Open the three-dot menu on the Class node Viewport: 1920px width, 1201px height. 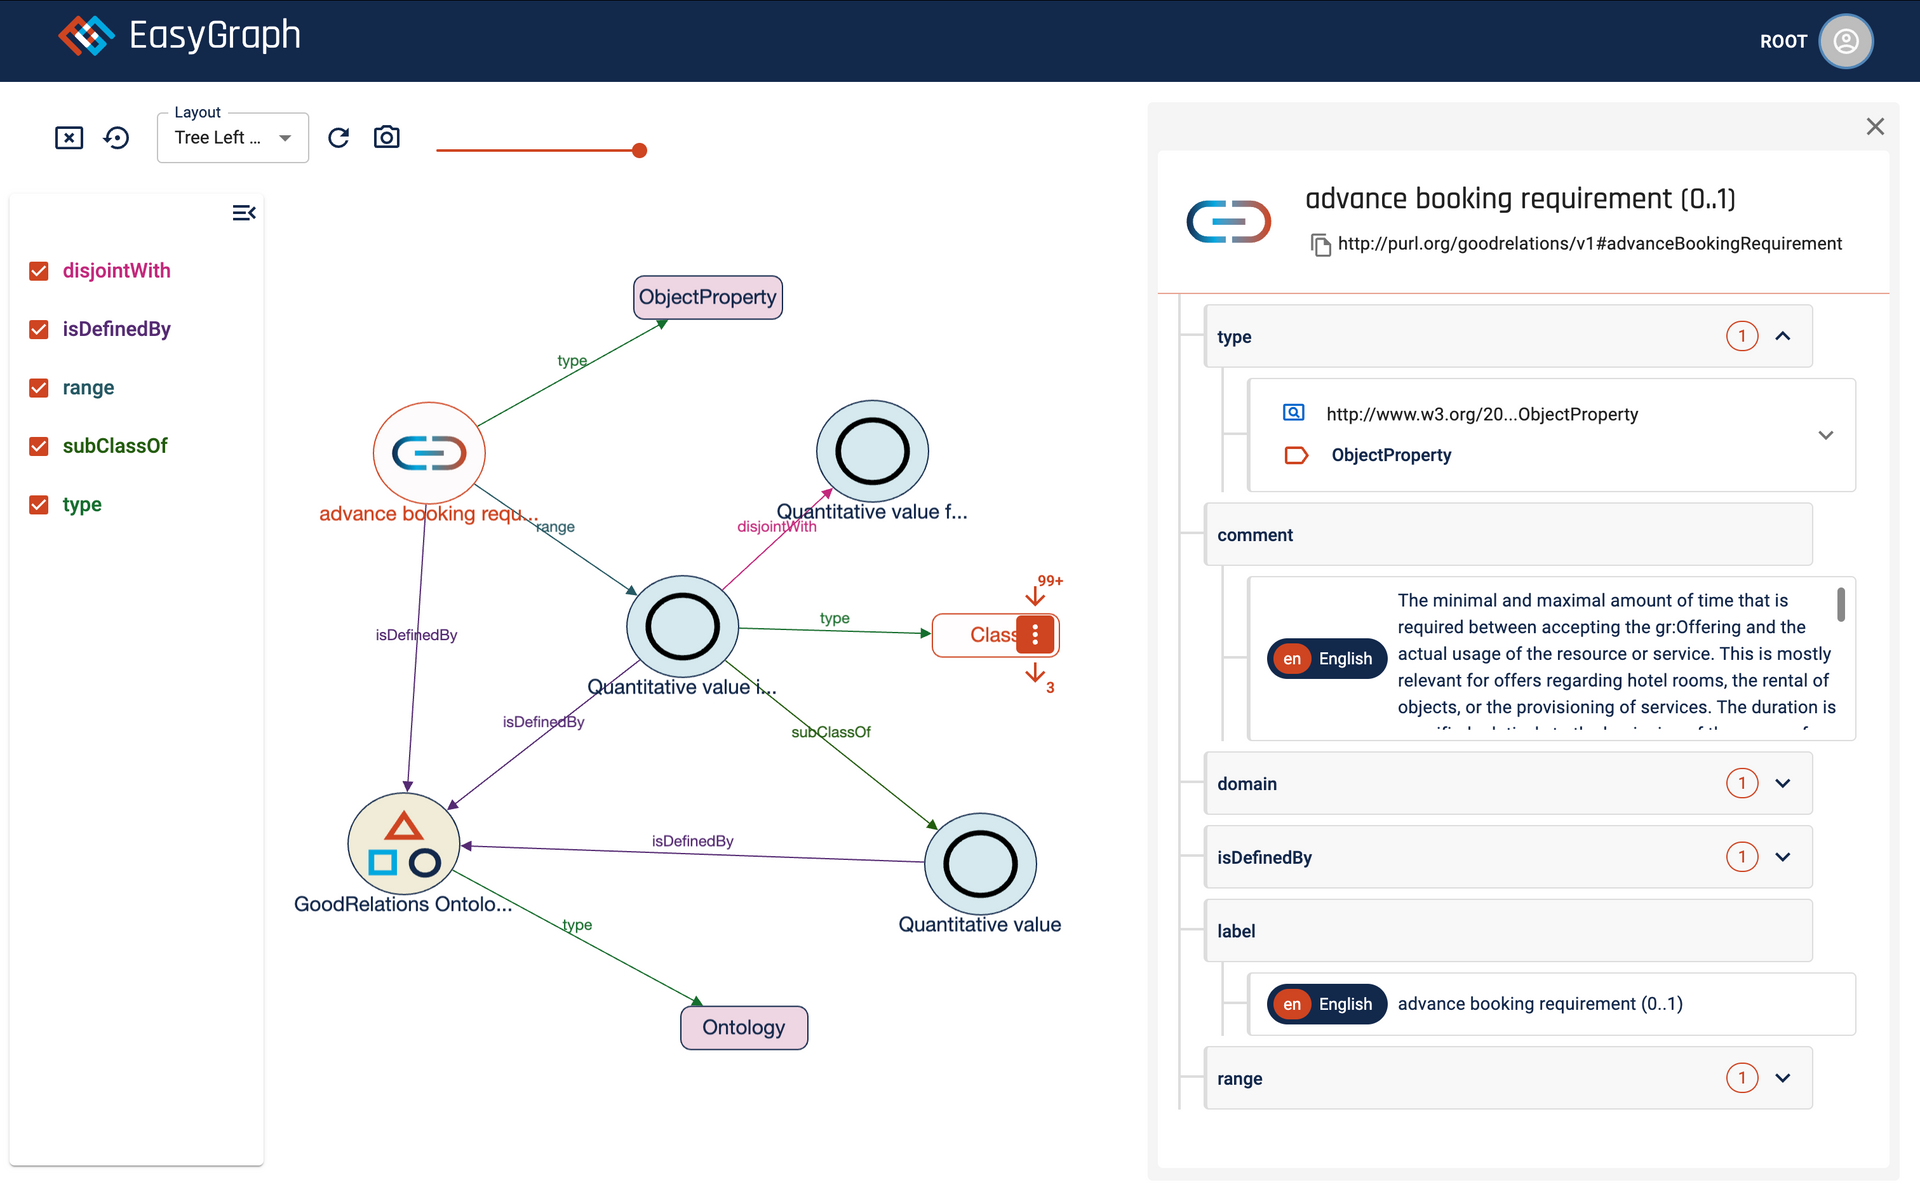[x=1035, y=635]
